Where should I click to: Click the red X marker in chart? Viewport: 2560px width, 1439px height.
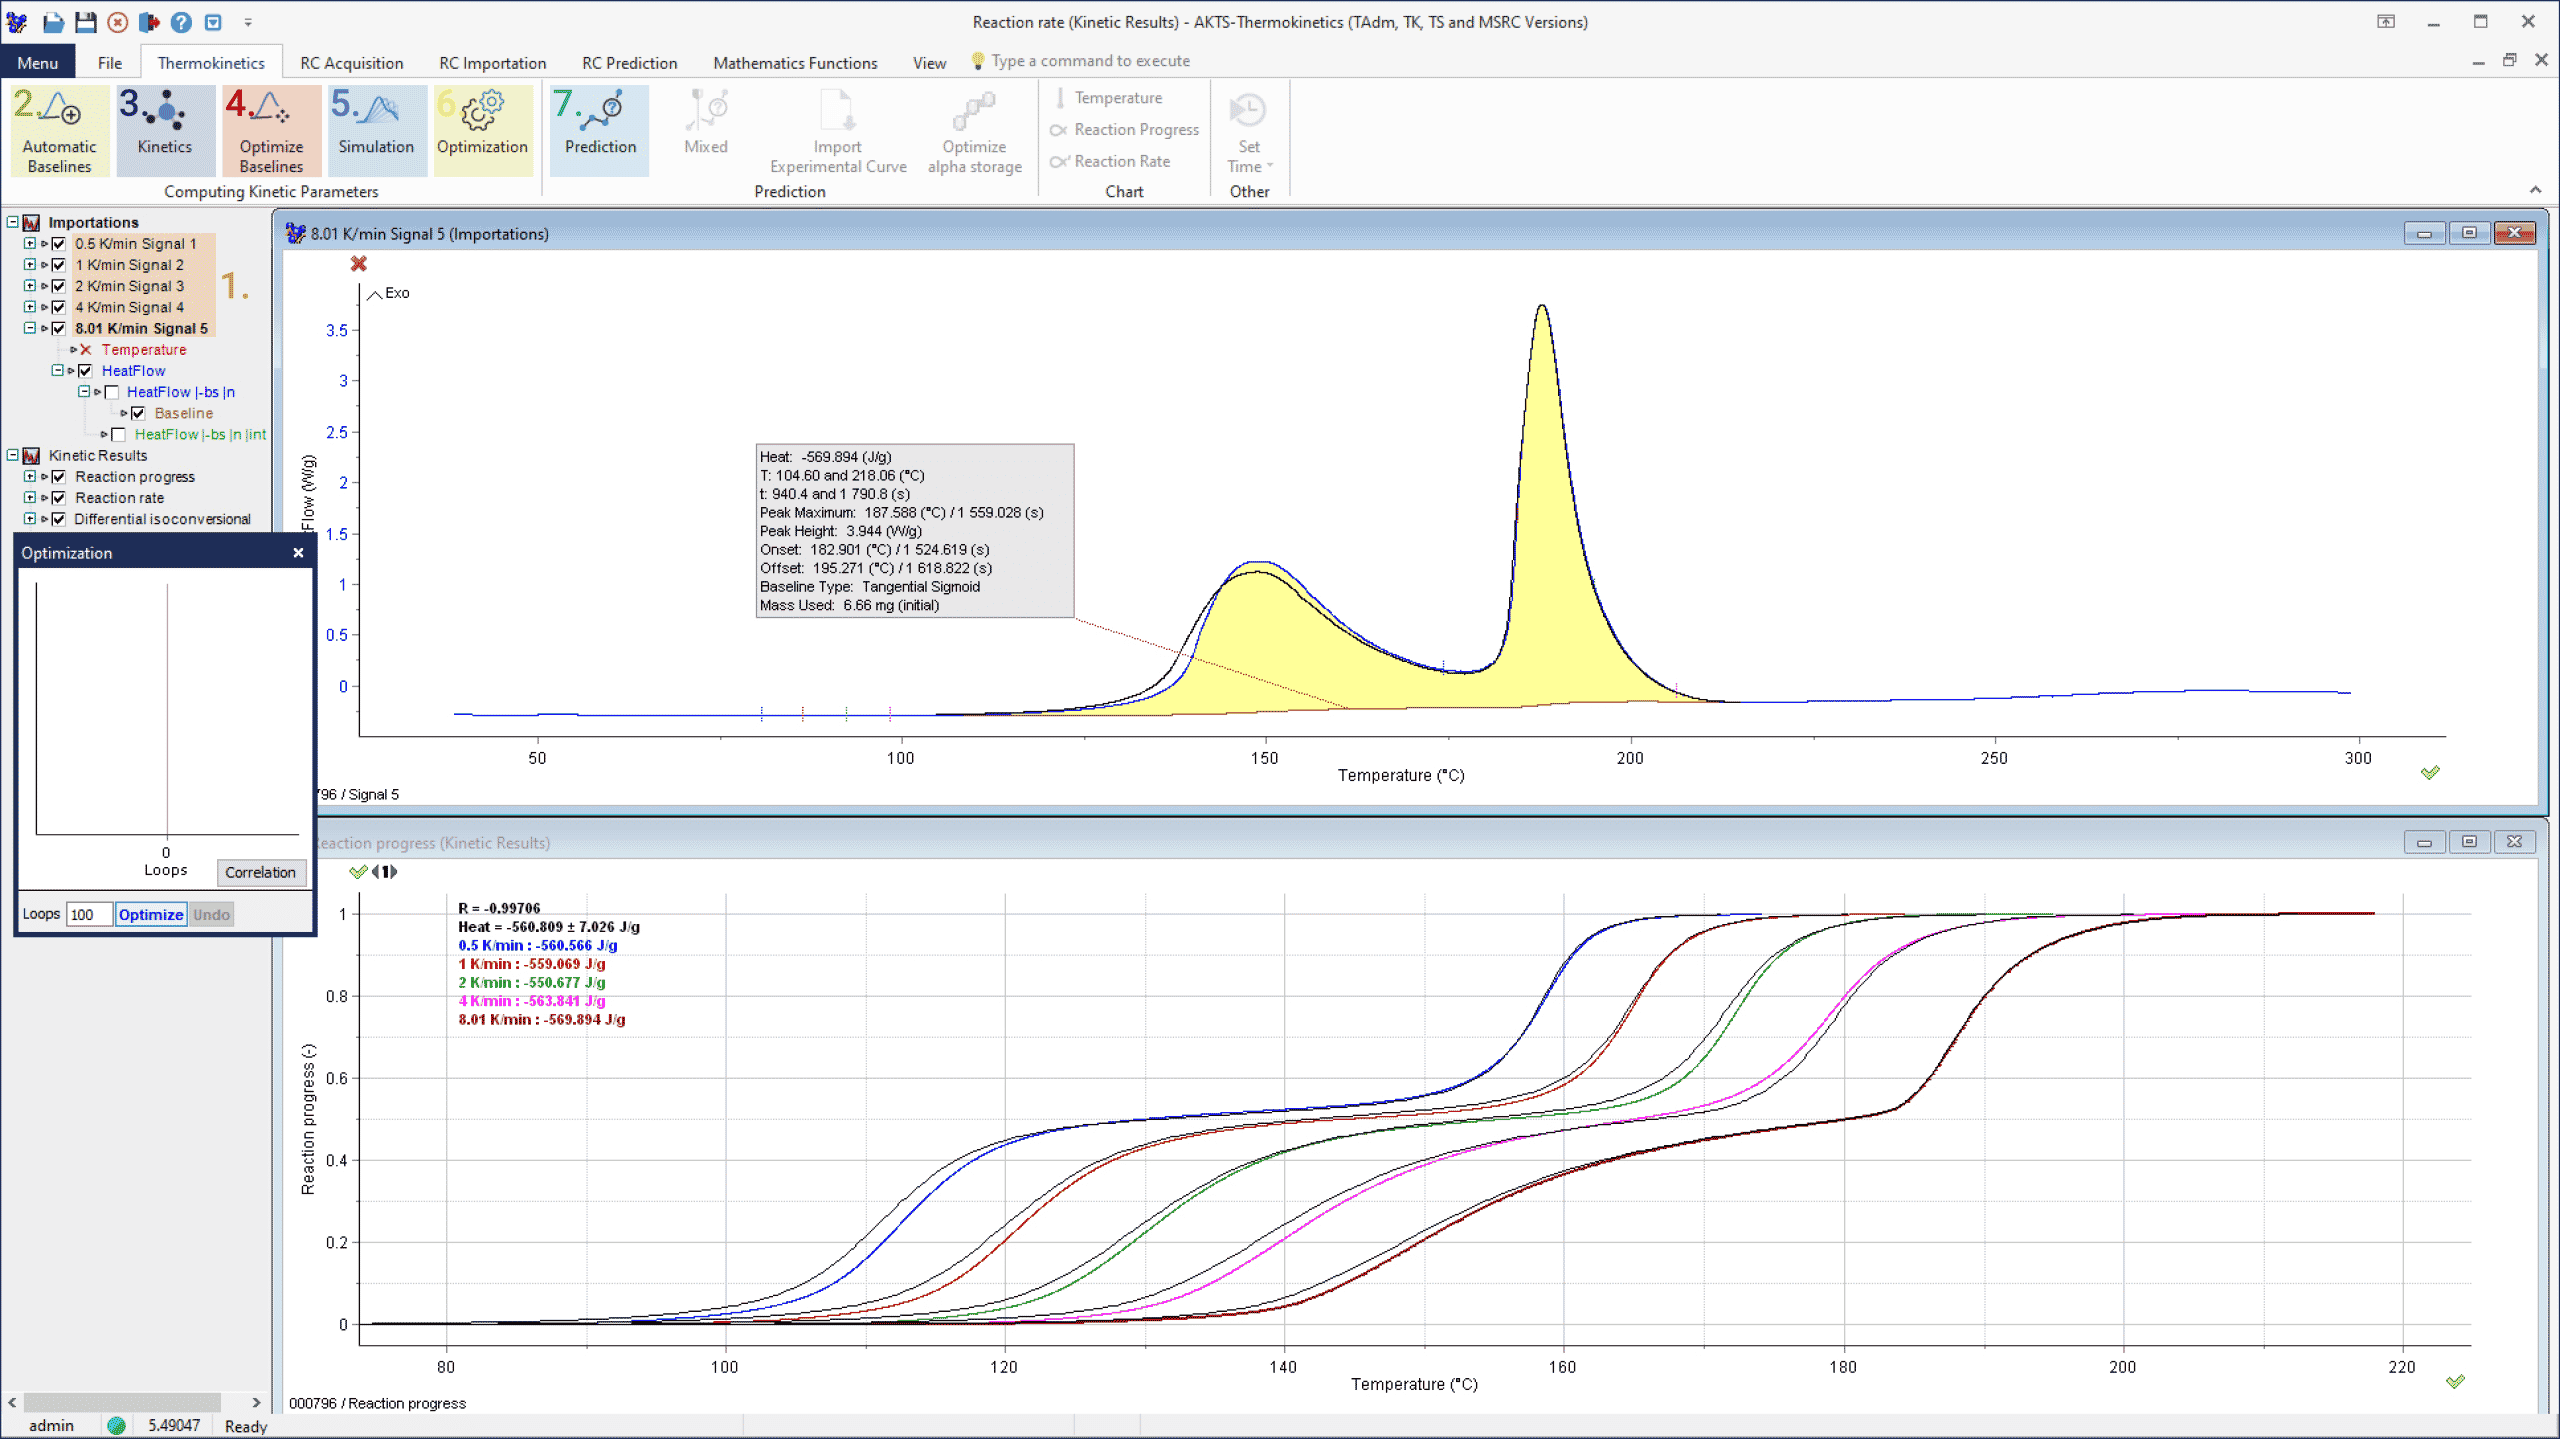[359, 264]
